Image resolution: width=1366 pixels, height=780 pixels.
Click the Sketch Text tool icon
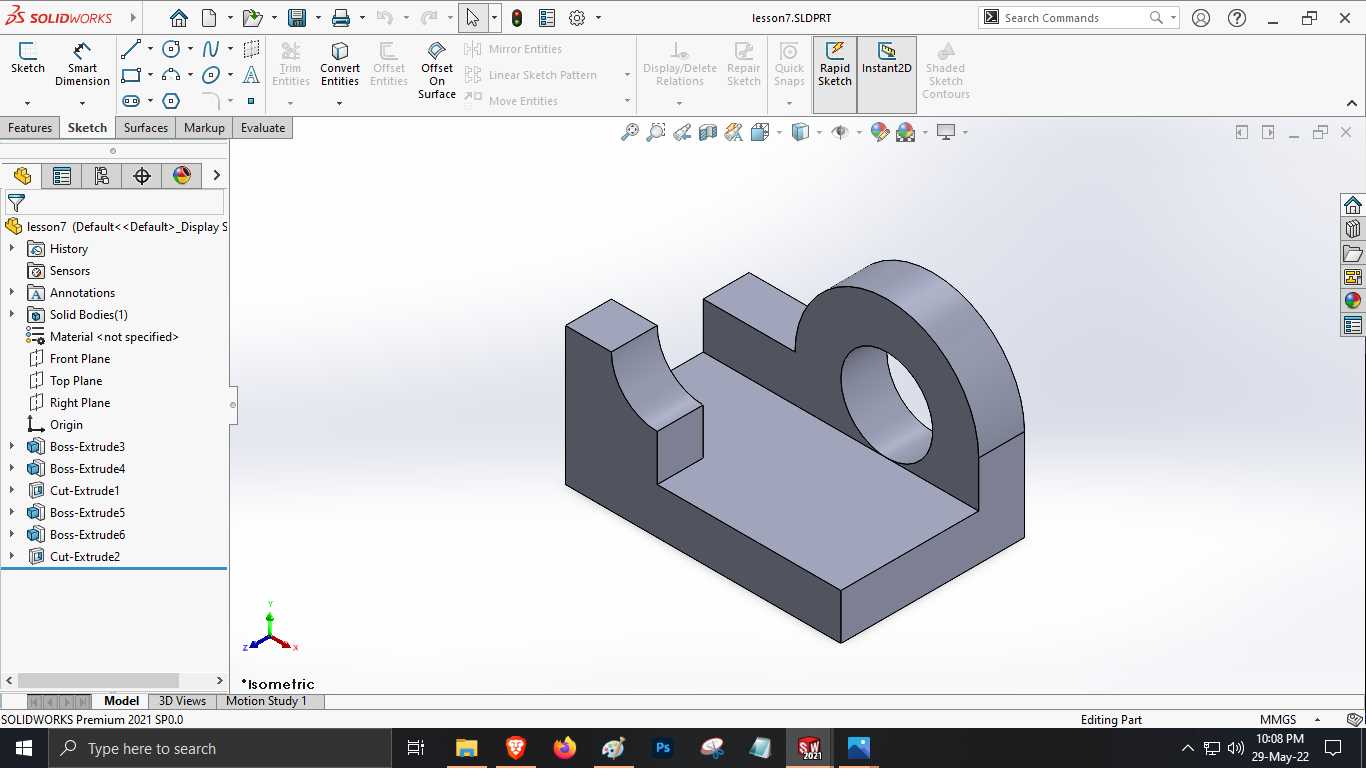pos(251,75)
